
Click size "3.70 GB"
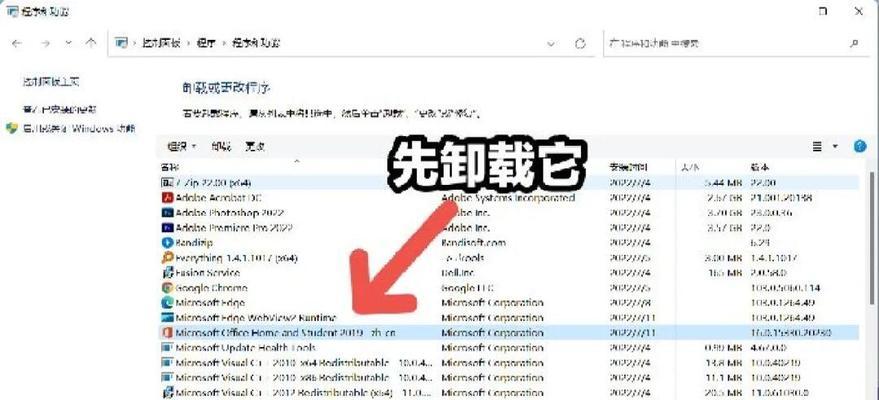click(725, 213)
